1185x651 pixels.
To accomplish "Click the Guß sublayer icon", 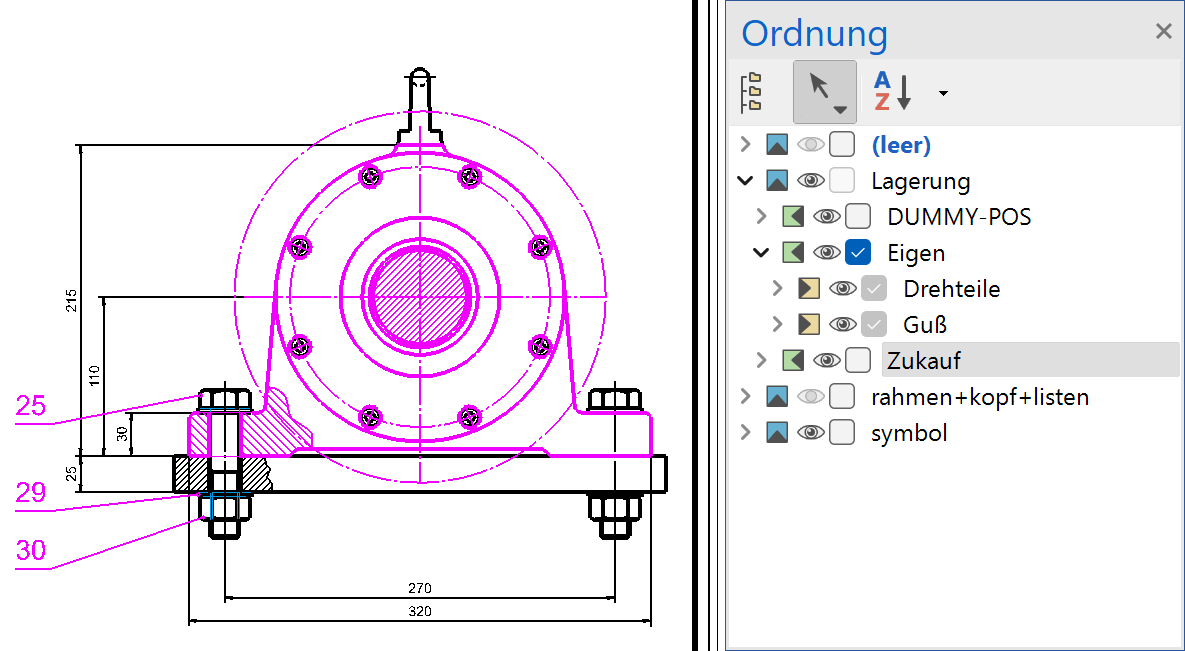I will [809, 325].
